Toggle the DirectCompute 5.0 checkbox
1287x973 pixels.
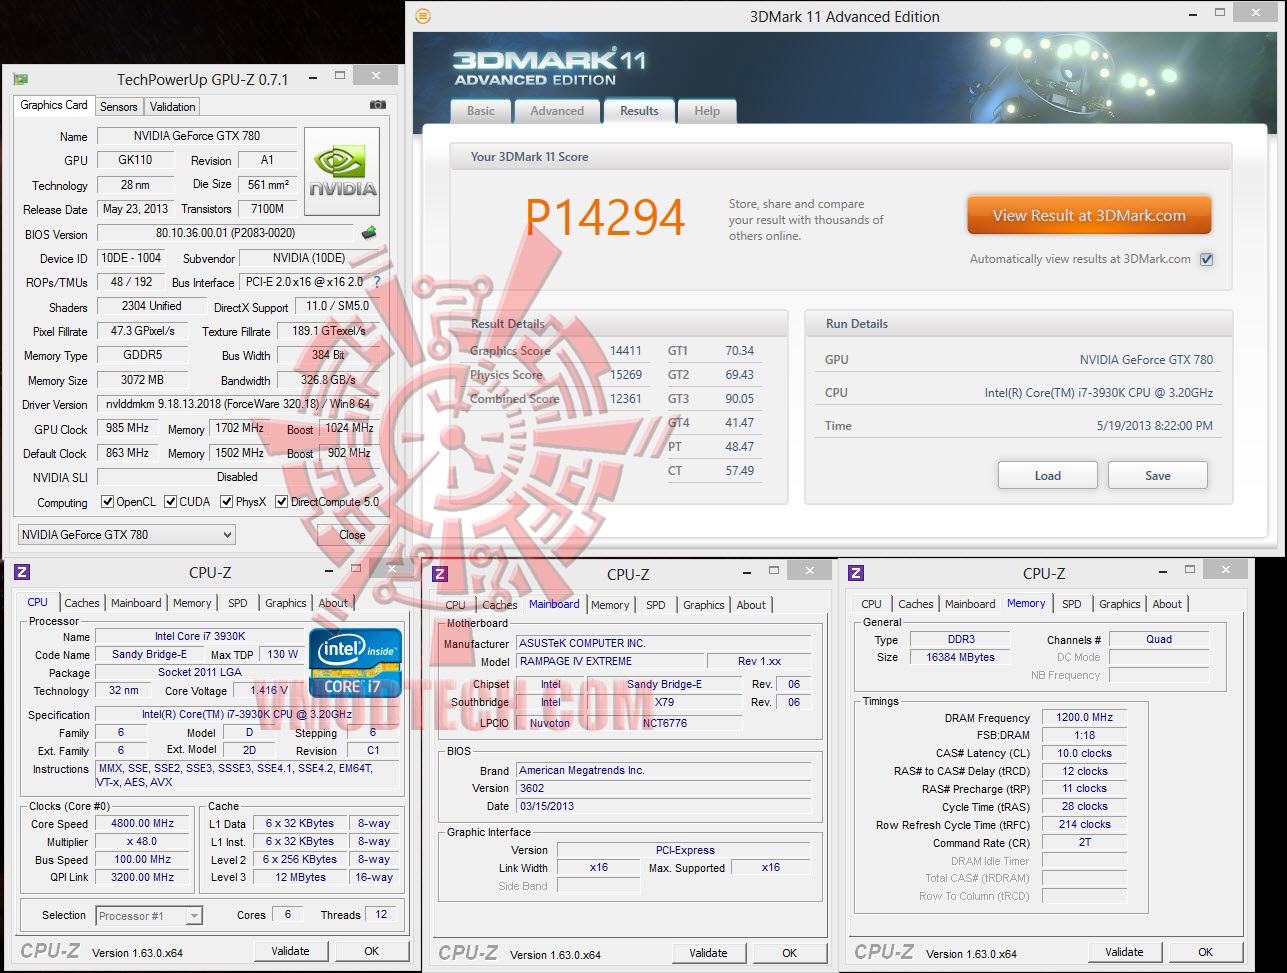pyautogui.click(x=282, y=502)
